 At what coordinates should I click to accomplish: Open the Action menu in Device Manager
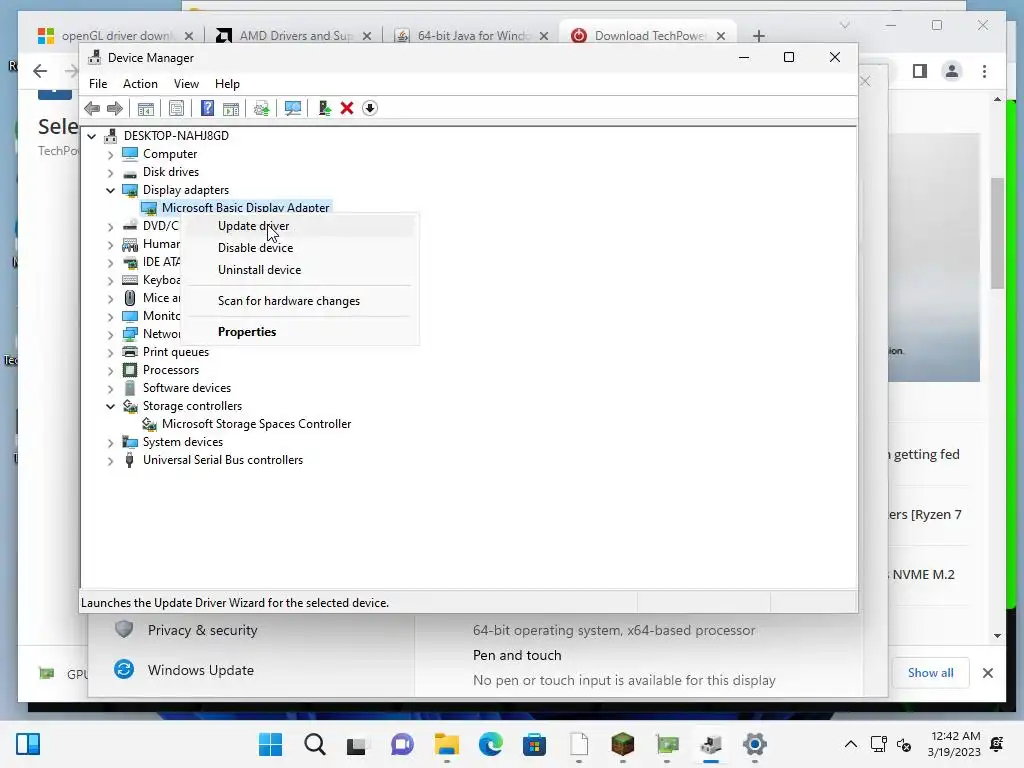click(140, 84)
